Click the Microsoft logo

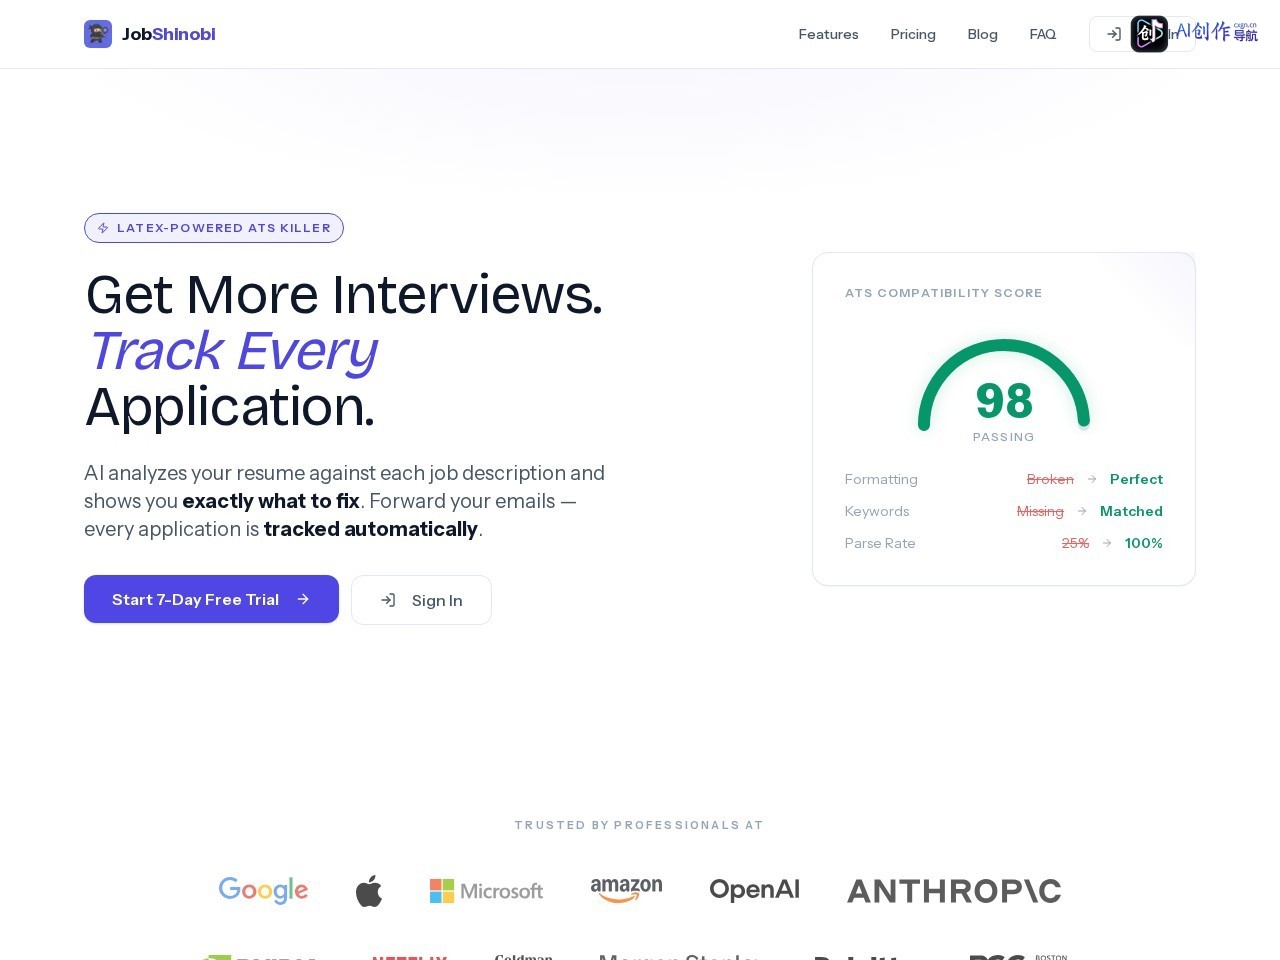pyautogui.click(x=486, y=891)
